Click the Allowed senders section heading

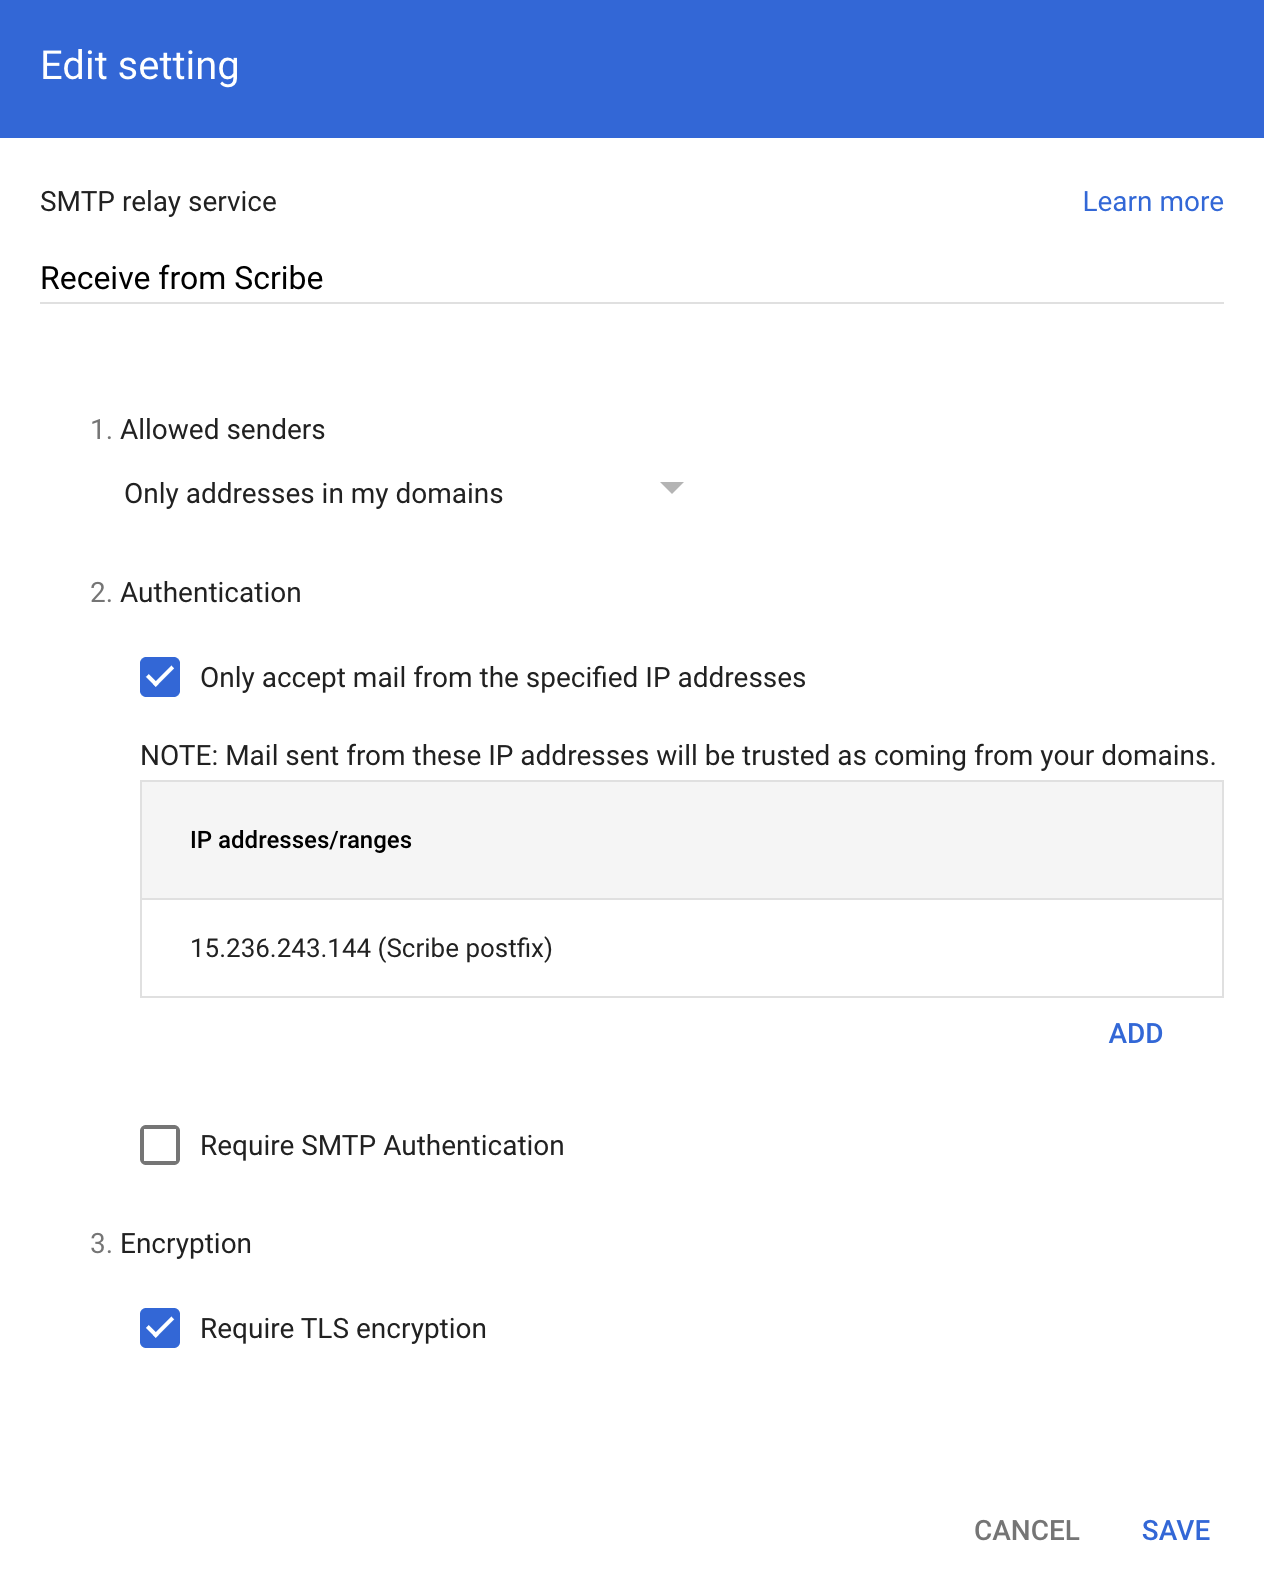click(x=222, y=430)
